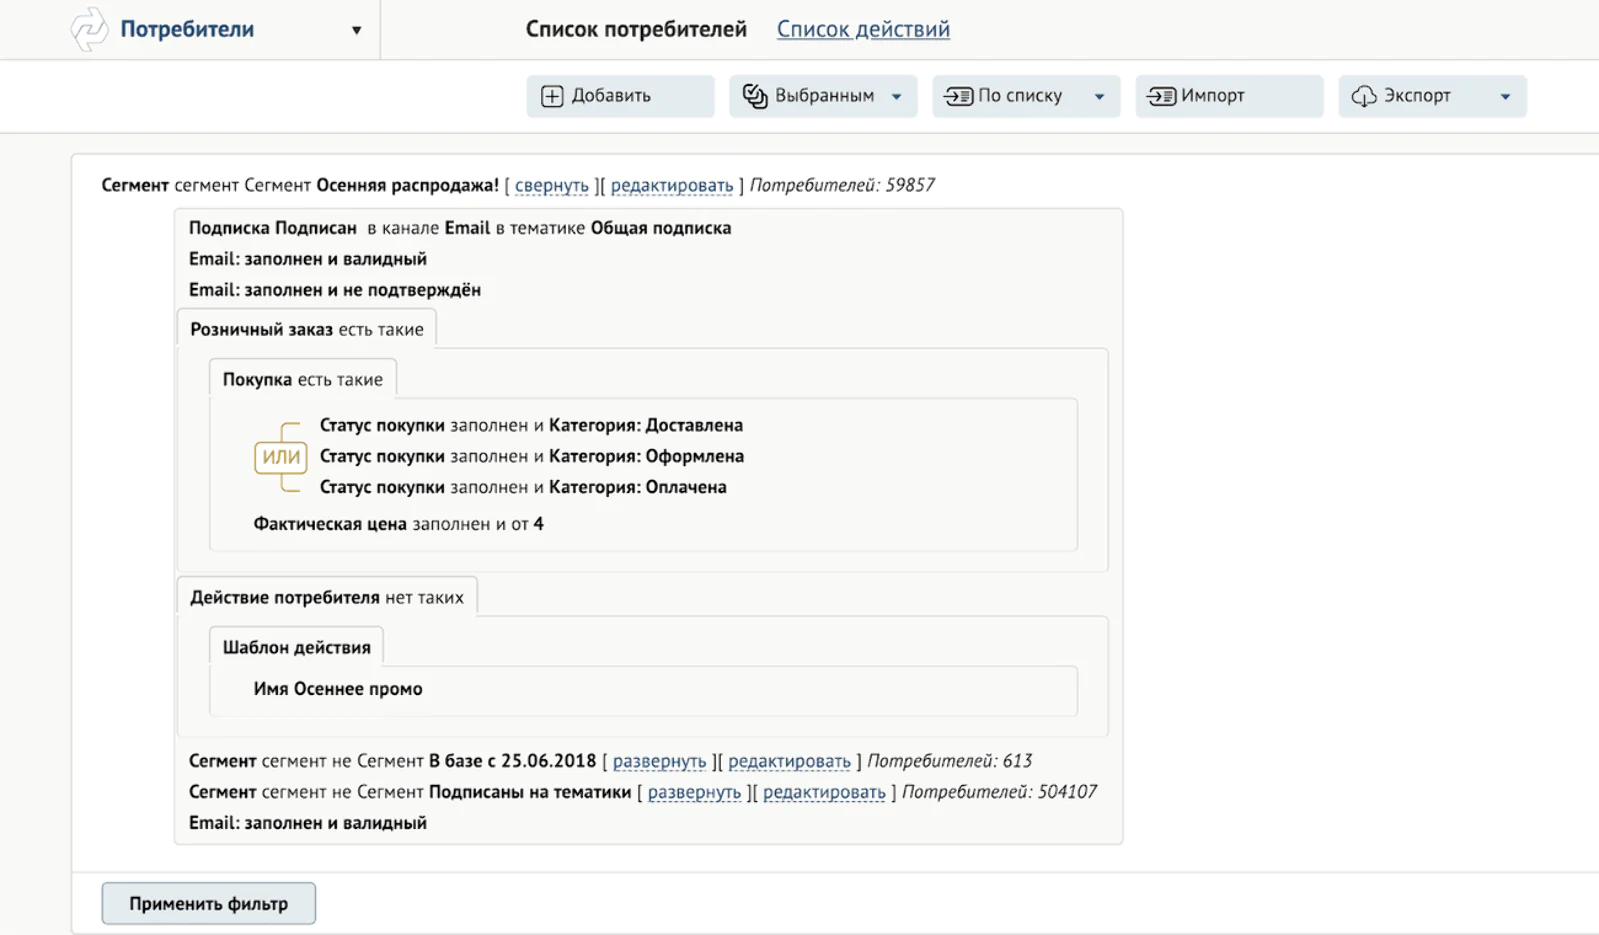This screenshot has width=1599, height=935.
Task: Click the По списку list icon
Action: coord(959,96)
